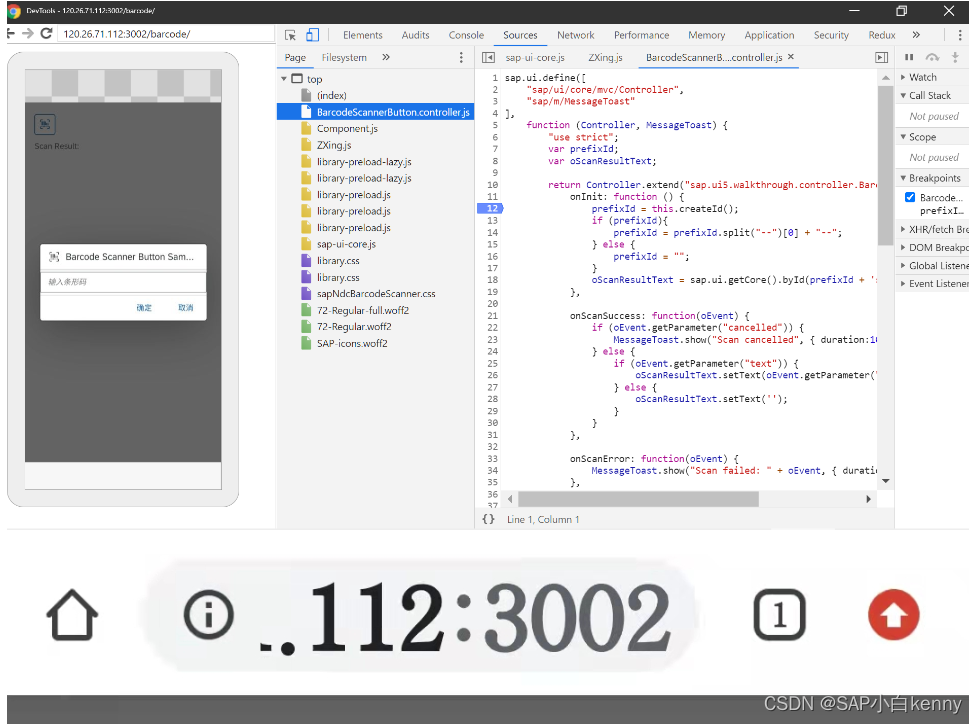Open the ZXing.js editor tab

pyautogui.click(x=605, y=57)
